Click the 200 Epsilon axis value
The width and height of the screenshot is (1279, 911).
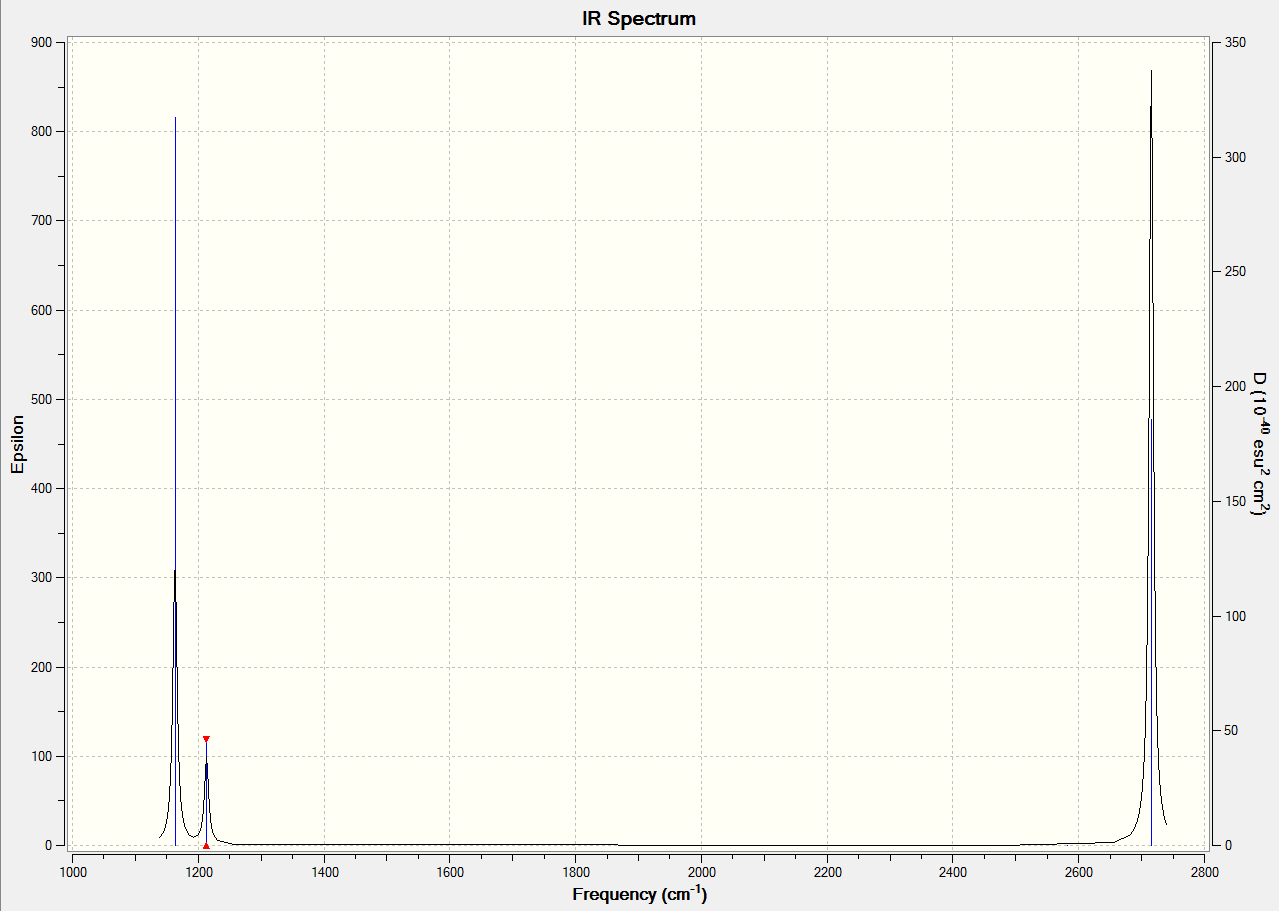pyautogui.click(x=40, y=667)
